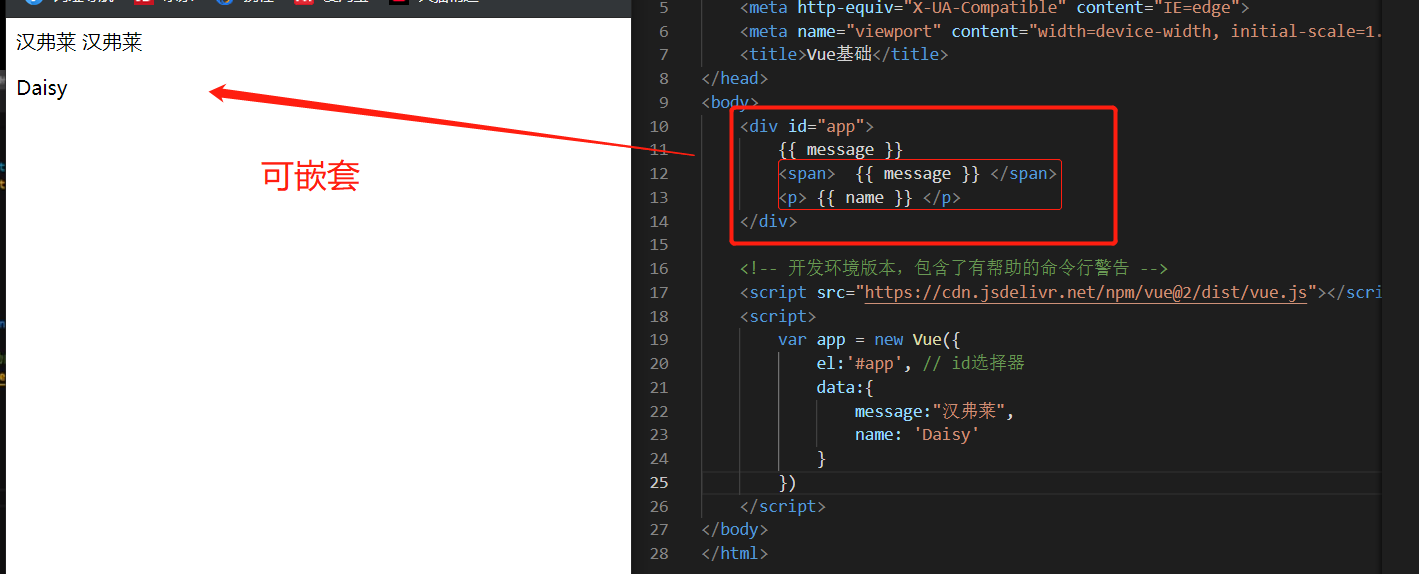Click line number 25 in the editor gutter
Viewport: 1419px width, 574px height.
[x=659, y=483]
